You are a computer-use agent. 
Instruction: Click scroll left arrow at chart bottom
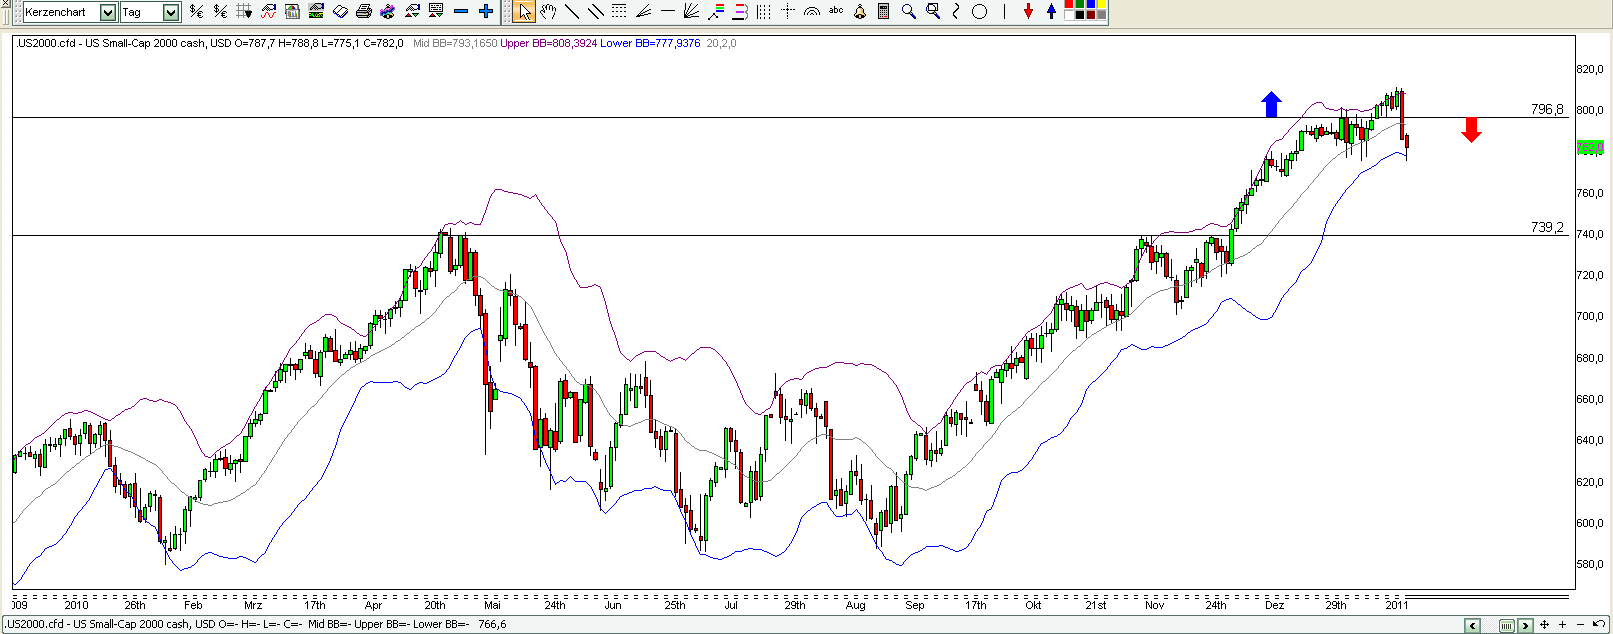(1472, 626)
